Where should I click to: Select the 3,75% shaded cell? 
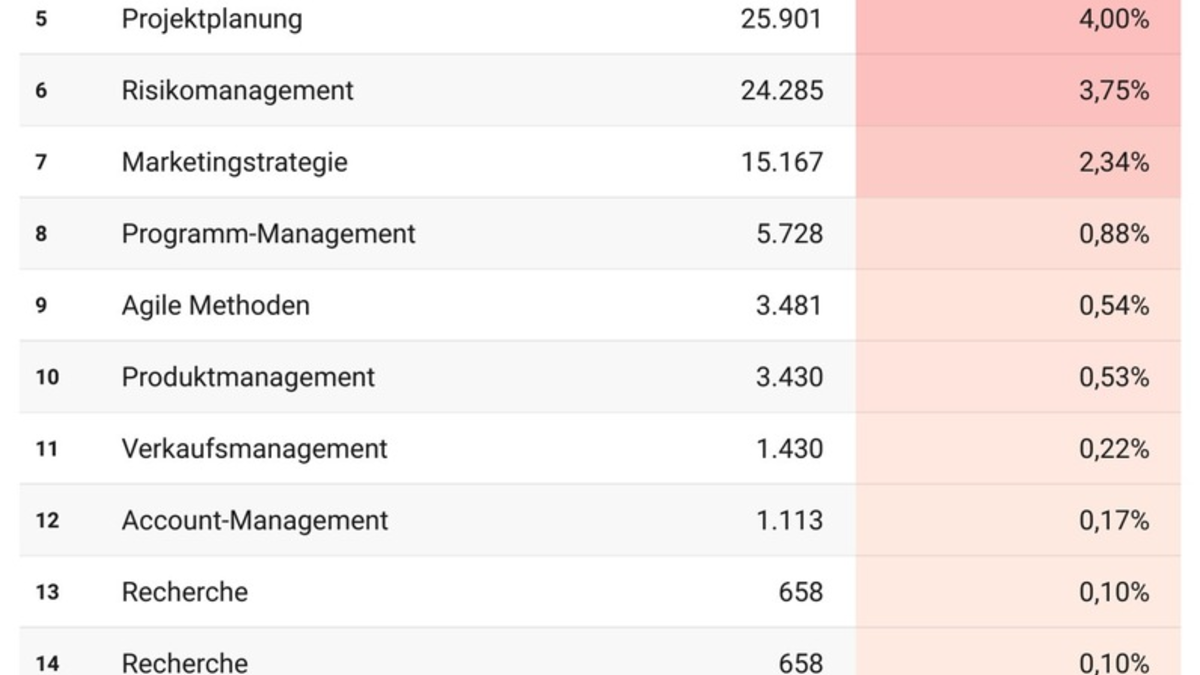pyautogui.click(x=1113, y=90)
